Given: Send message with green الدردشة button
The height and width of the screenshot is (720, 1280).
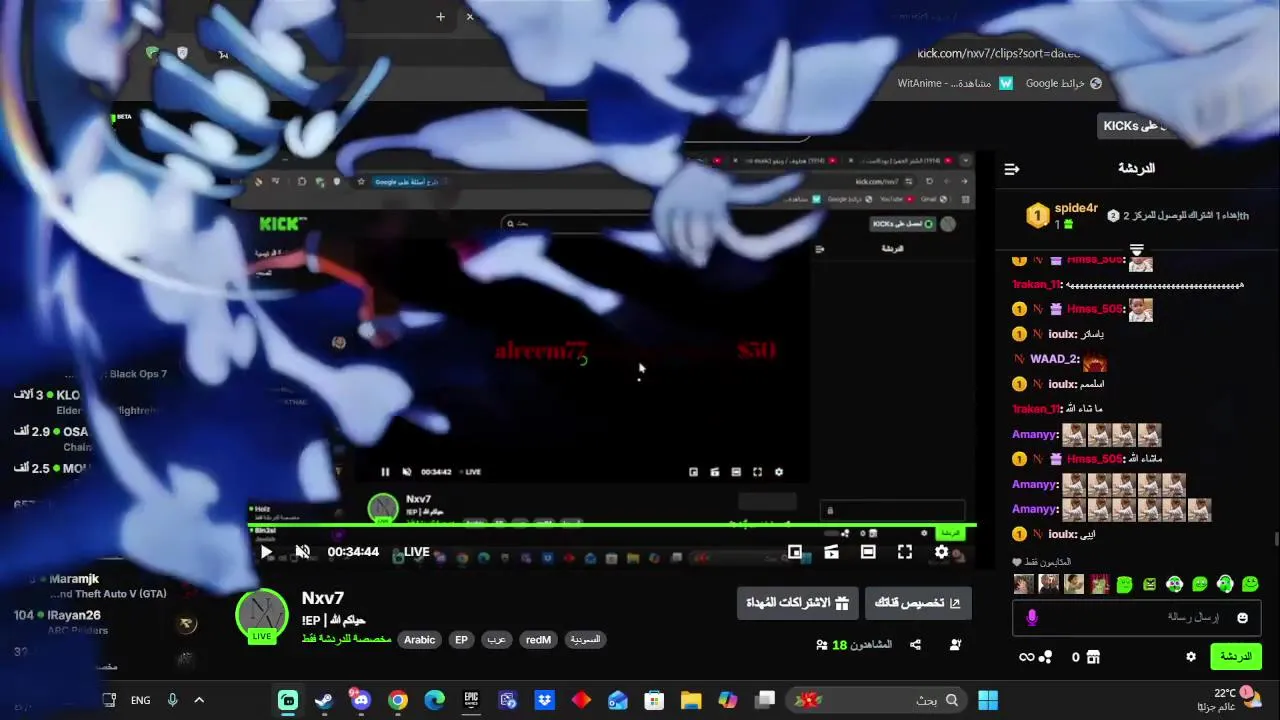Looking at the screenshot, I should [x=1235, y=657].
